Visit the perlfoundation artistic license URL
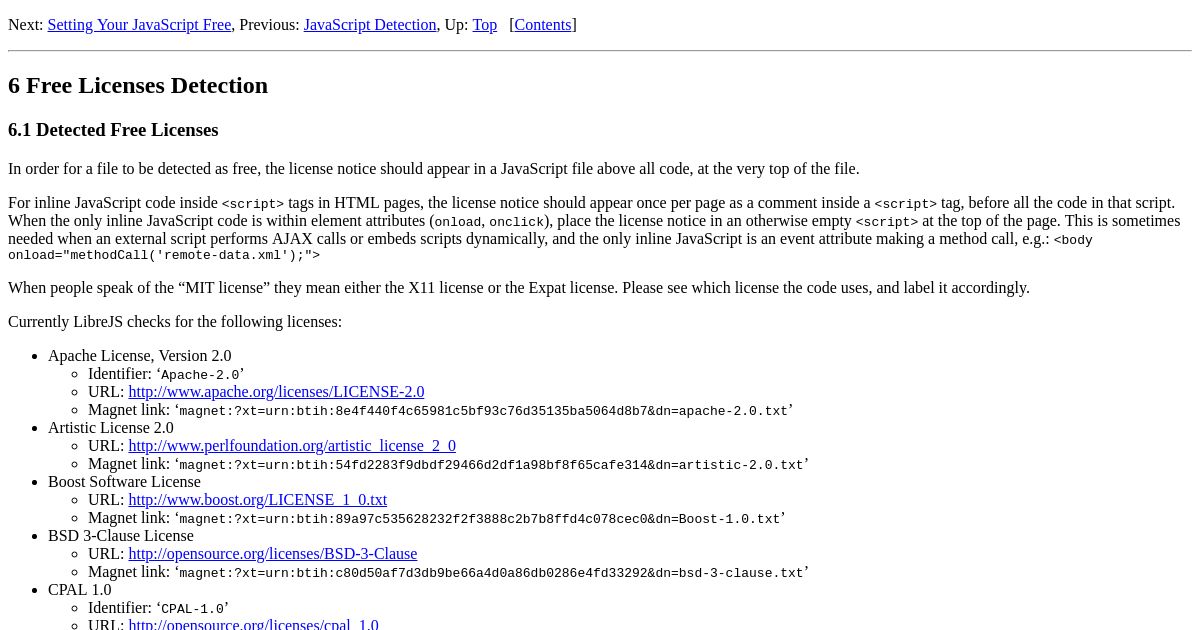The height and width of the screenshot is (630, 1200). click(x=292, y=446)
